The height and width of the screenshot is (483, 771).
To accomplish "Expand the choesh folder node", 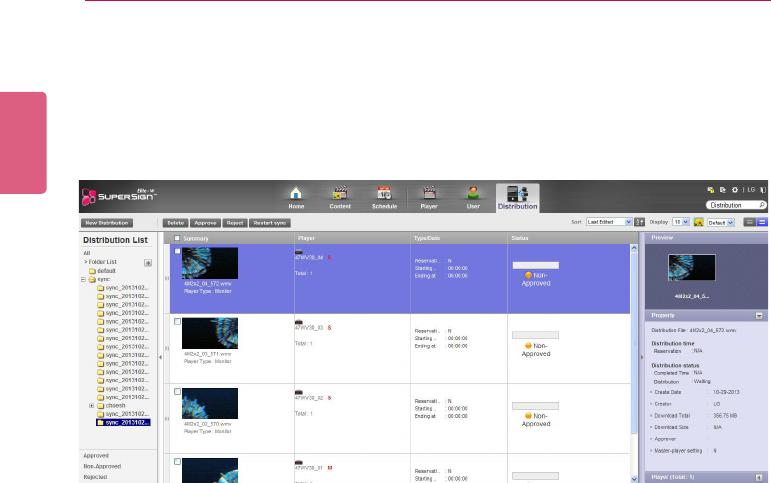I will pyautogui.click(x=91, y=406).
